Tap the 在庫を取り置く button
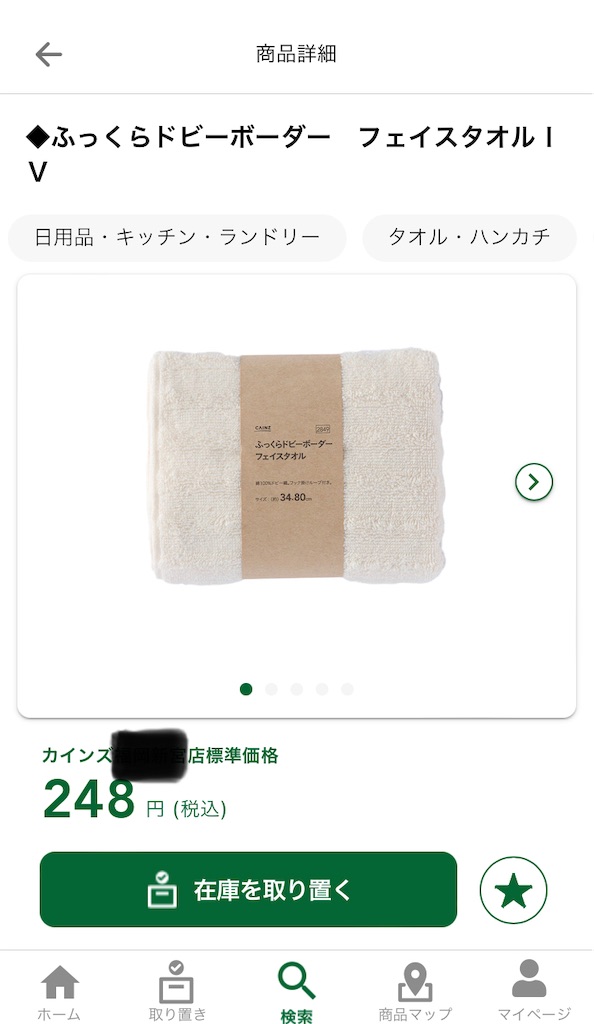 (248, 889)
